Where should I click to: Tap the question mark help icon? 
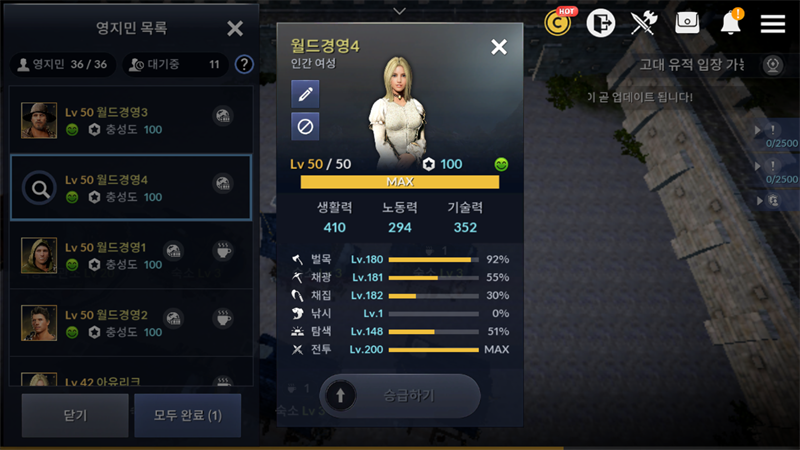[244, 64]
